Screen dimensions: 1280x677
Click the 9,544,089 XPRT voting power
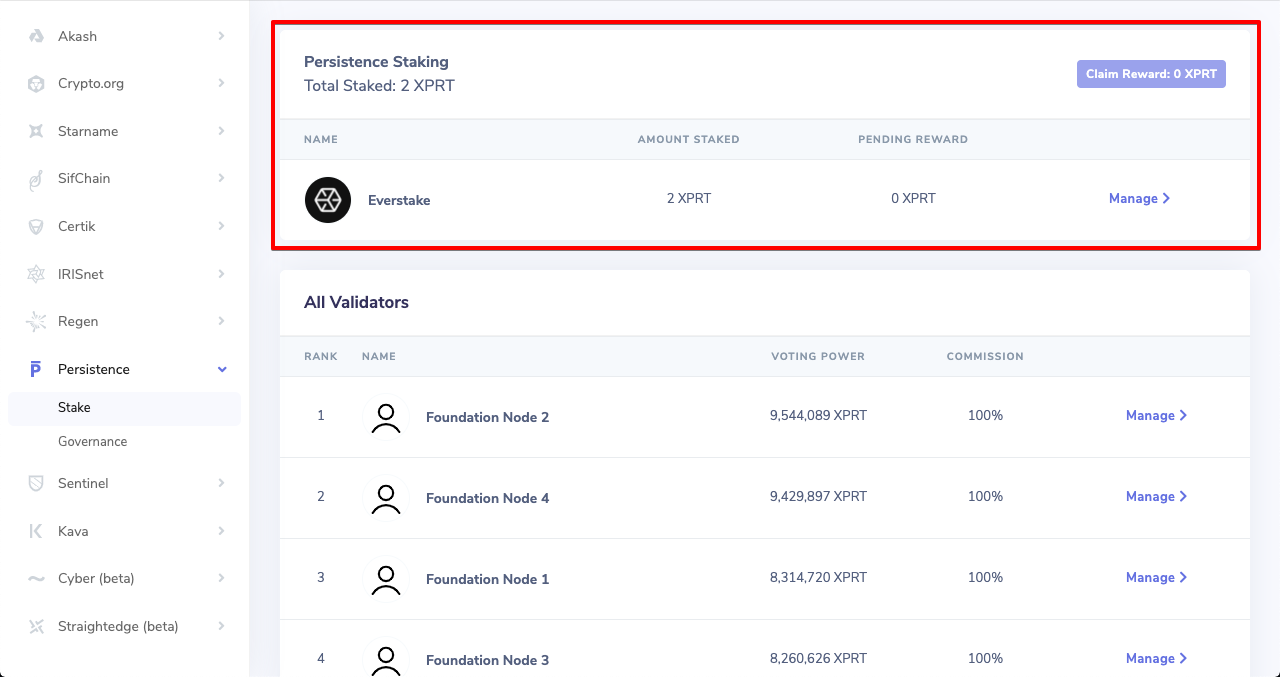818,415
